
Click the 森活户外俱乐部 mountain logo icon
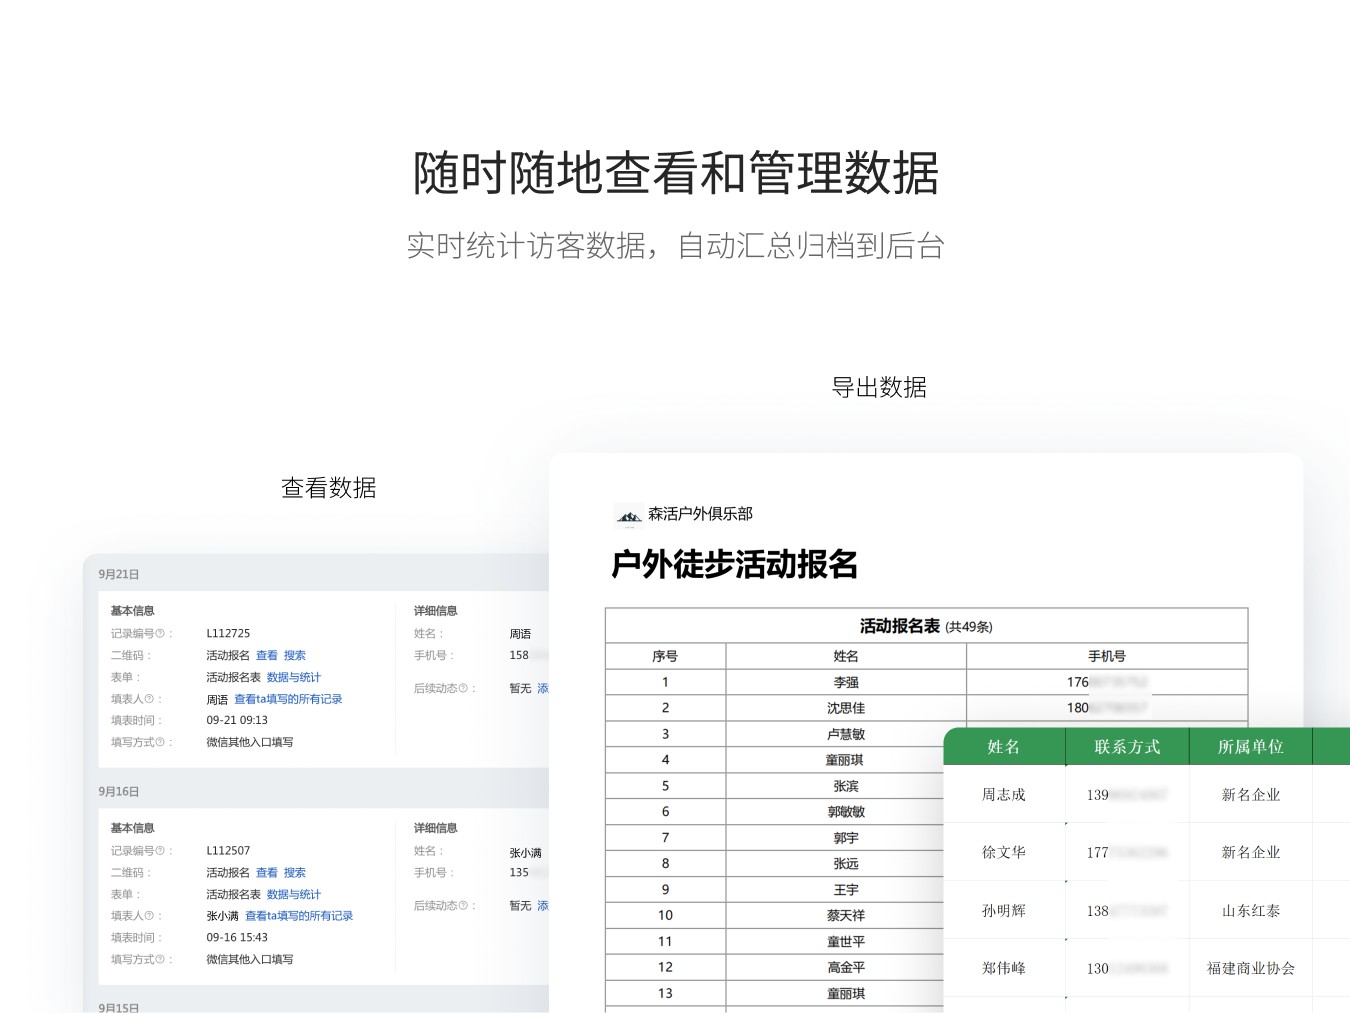(628, 514)
